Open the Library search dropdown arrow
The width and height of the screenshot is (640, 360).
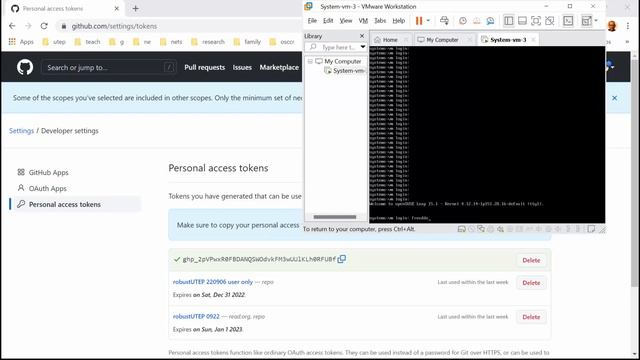tap(362, 47)
